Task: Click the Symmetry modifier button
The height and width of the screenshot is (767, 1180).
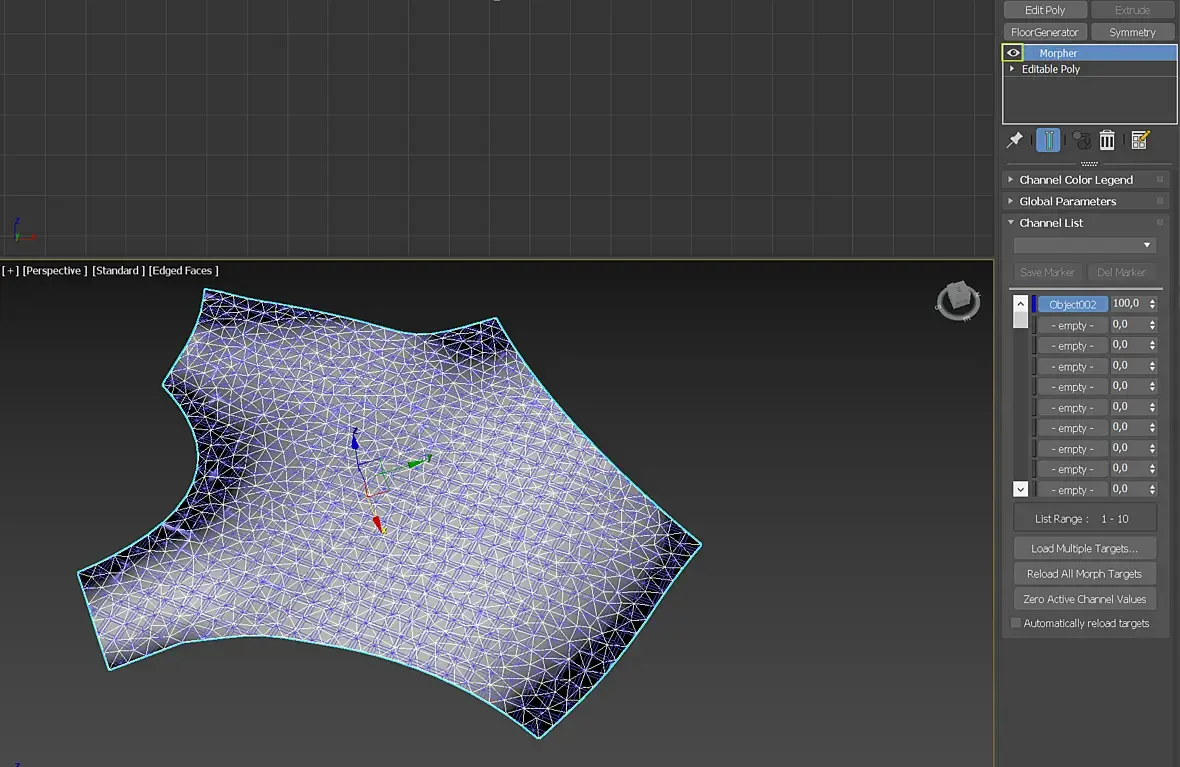Action: 1132,32
